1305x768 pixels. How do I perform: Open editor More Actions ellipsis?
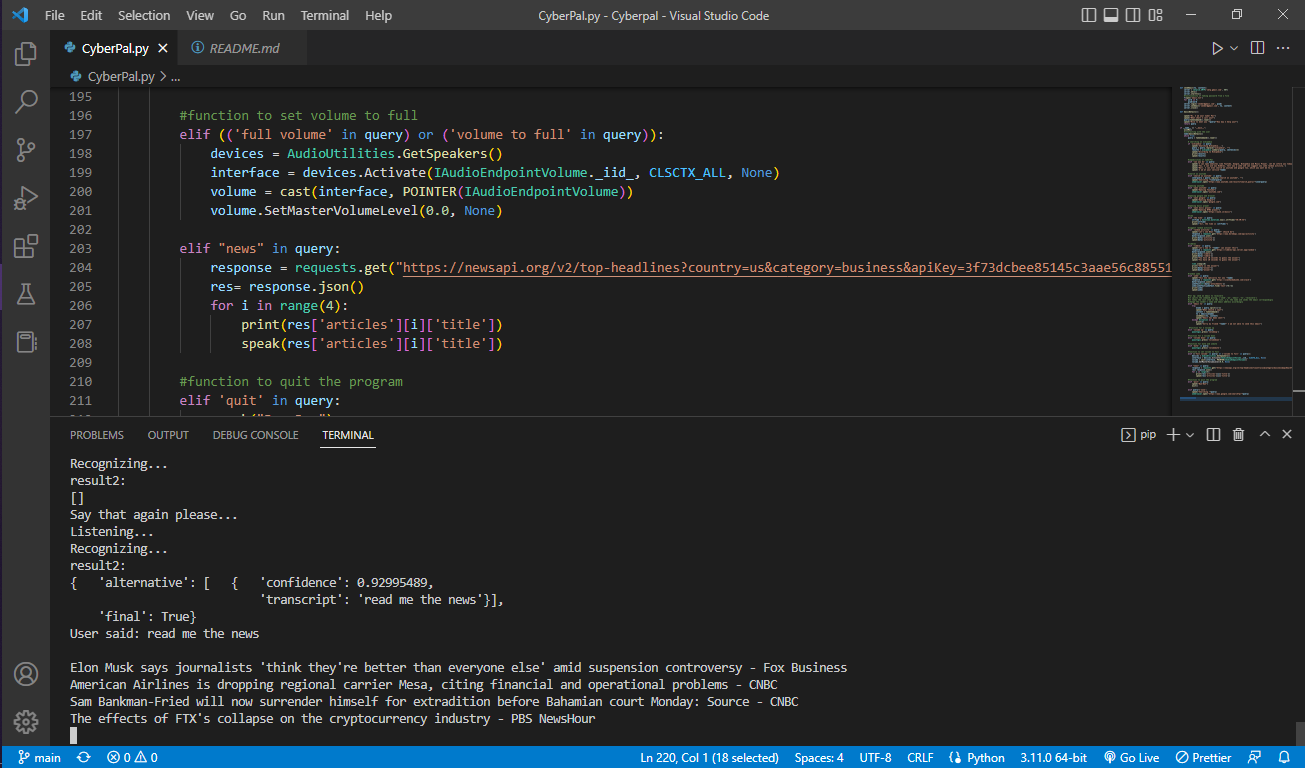[x=1285, y=48]
